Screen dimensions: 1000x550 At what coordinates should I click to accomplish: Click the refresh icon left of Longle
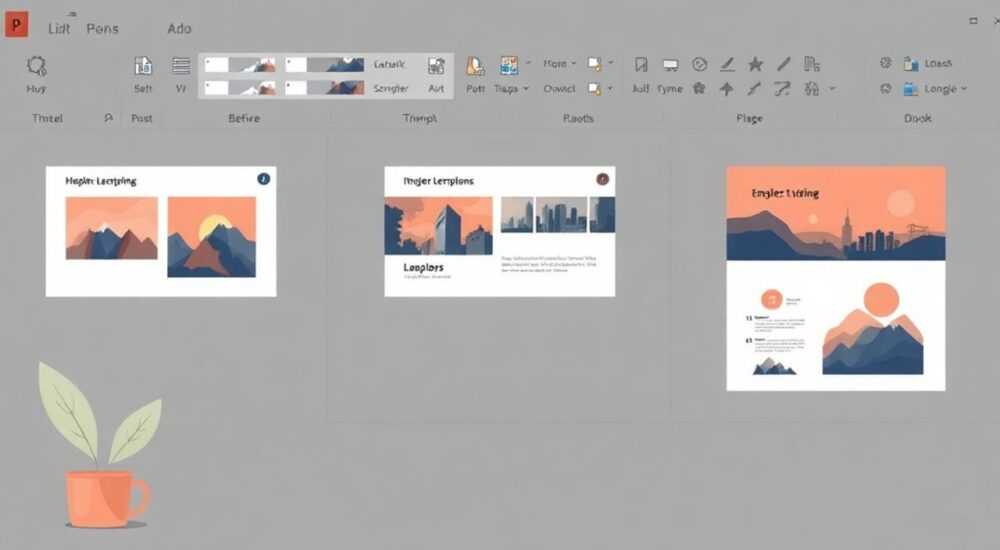[x=885, y=89]
